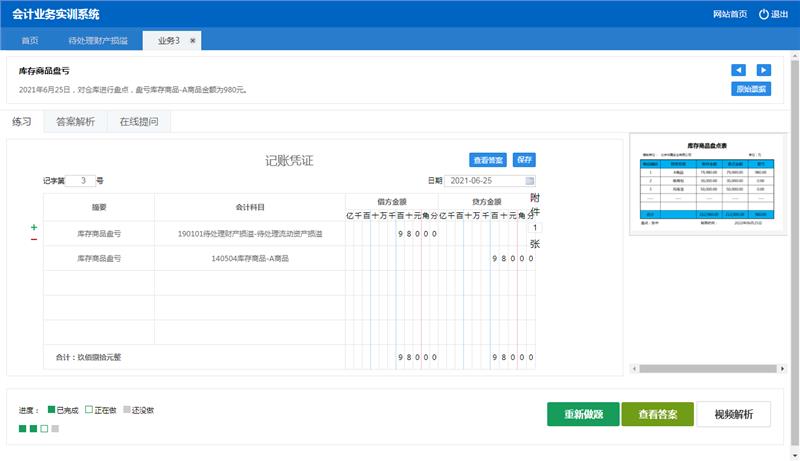The image size is (800, 461).
Task: Select the fourth gray progress square
Action: point(56,429)
